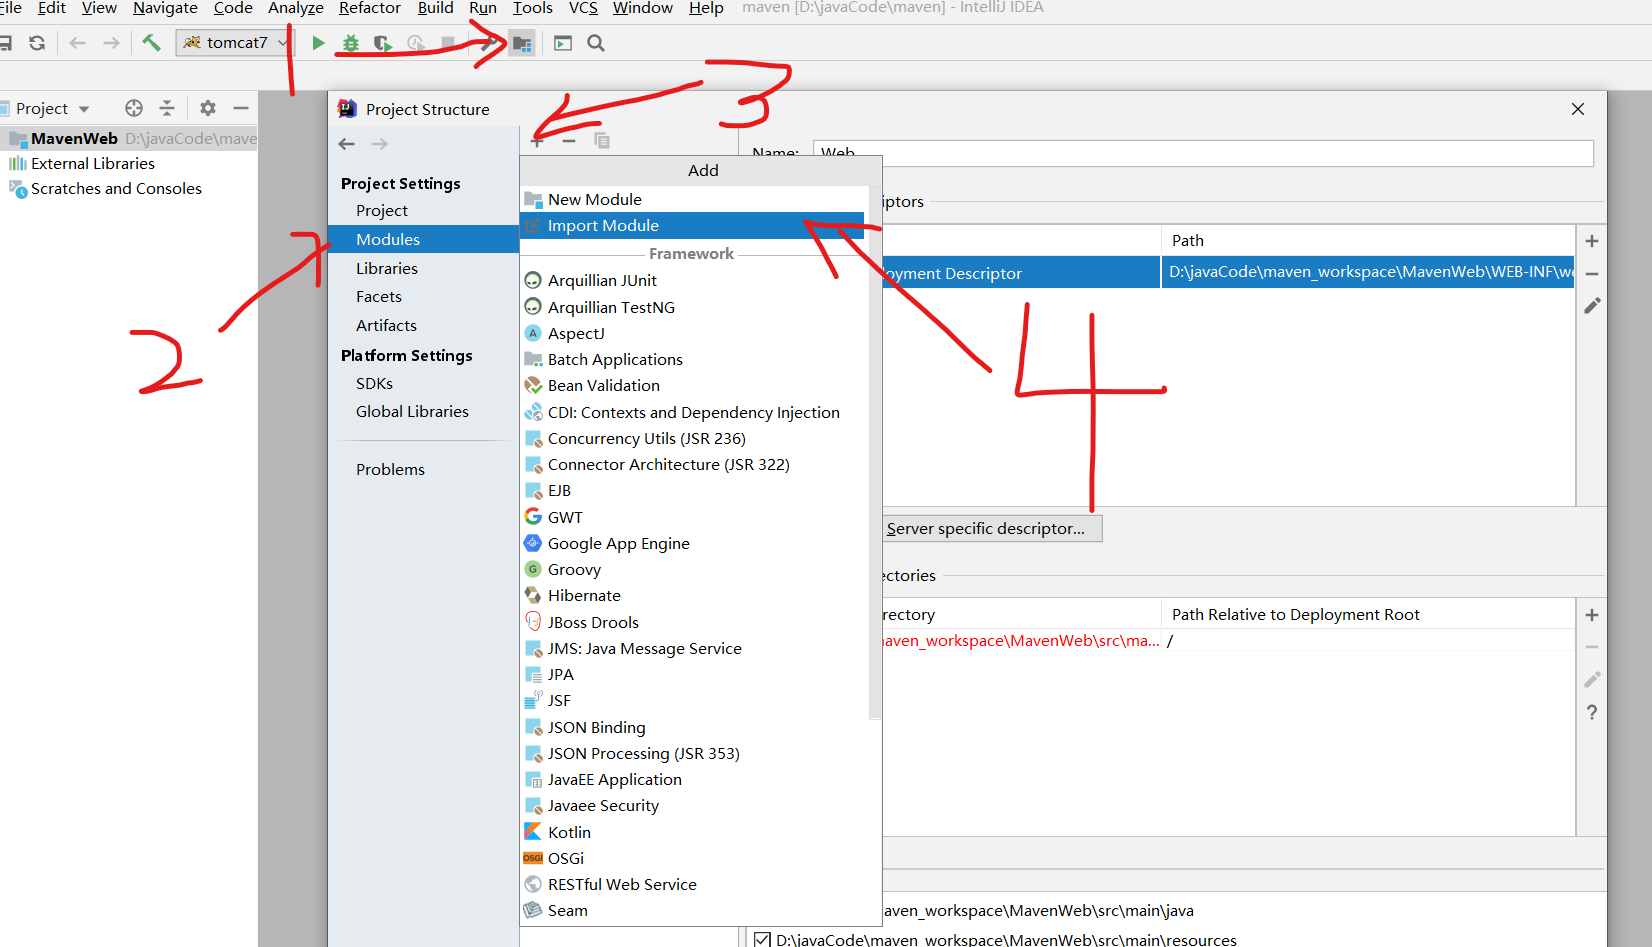Click the main toolbar Forward arrow
This screenshot has width=1652, height=947.
[x=111, y=43]
